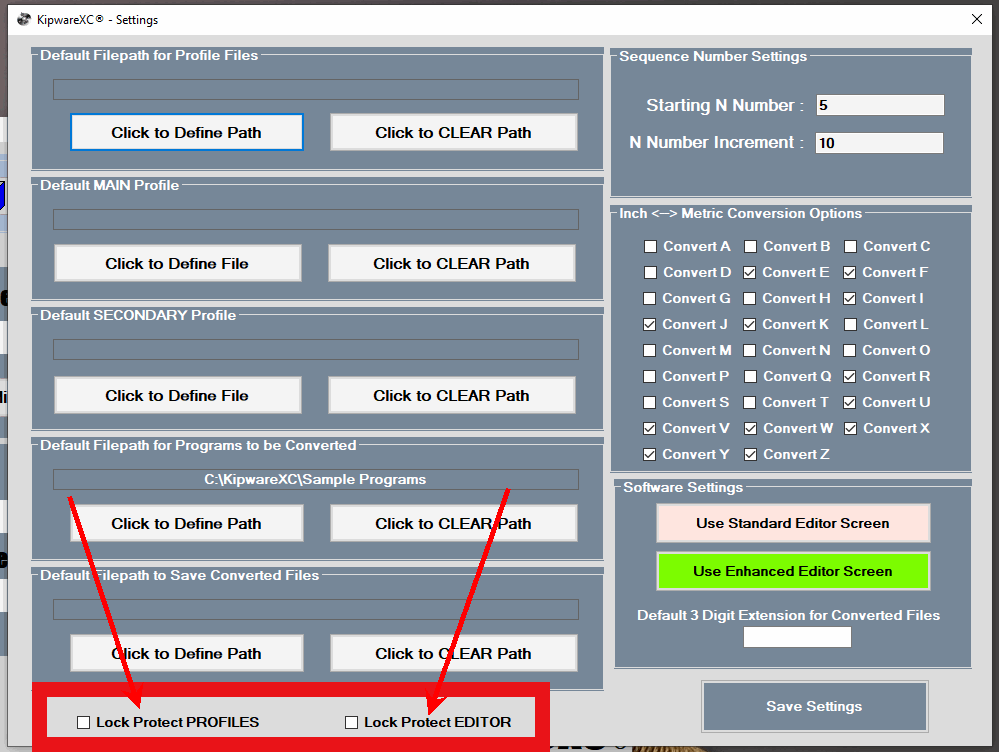The width and height of the screenshot is (999, 752).
Task: Define the path to save converted files
Action: pos(186,651)
